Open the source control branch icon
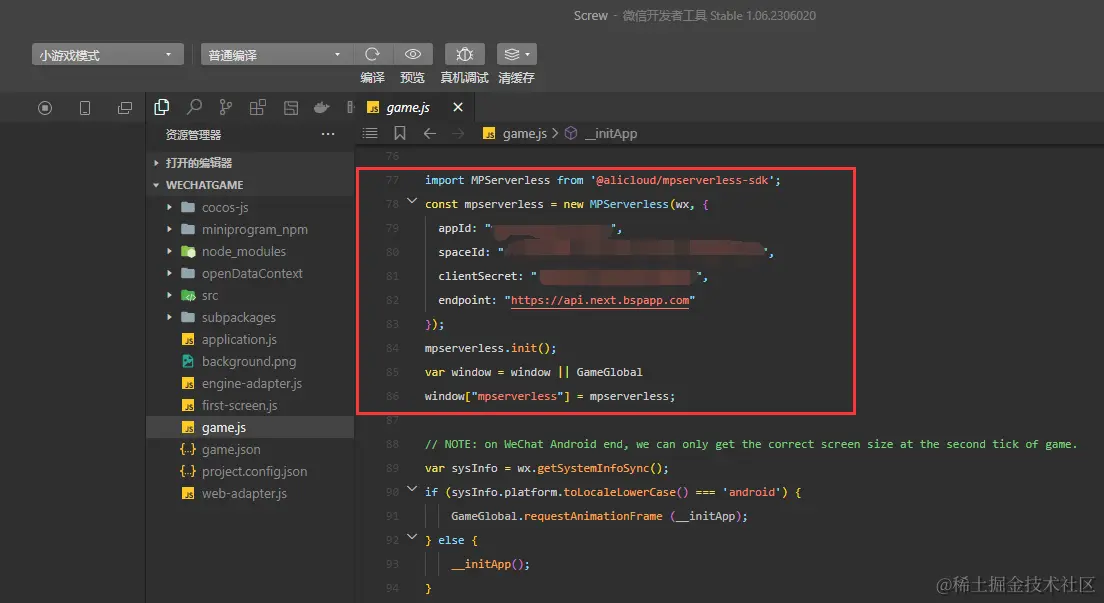This screenshot has width=1104, height=603. (225, 107)
